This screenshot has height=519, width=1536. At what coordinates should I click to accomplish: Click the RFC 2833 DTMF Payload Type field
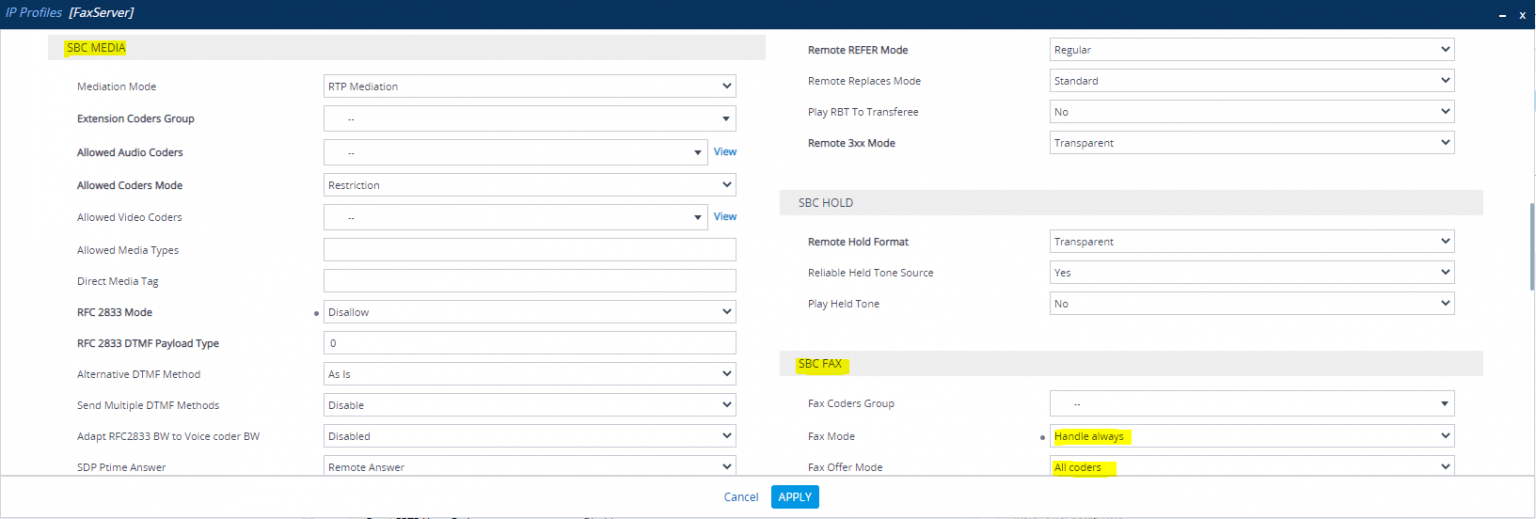pos(529,343)
